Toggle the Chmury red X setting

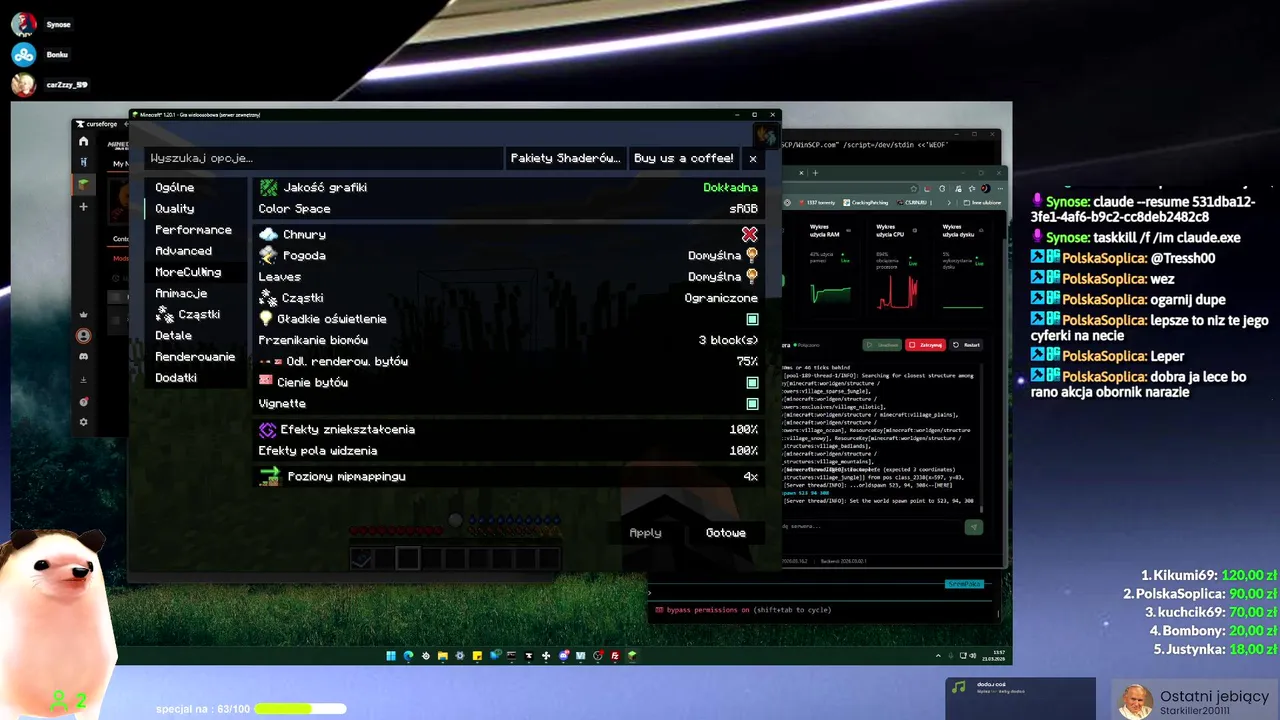point(749,234)
